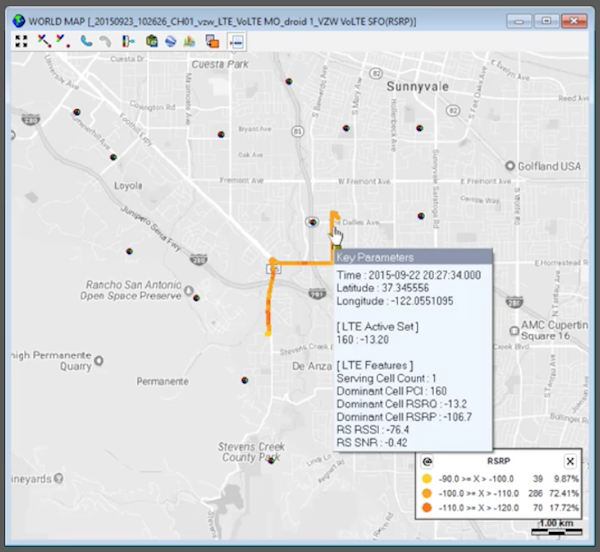Click the 286 count in legend
Image resolution: width=600 pixels, height=552 pixels.
point(535,493)
